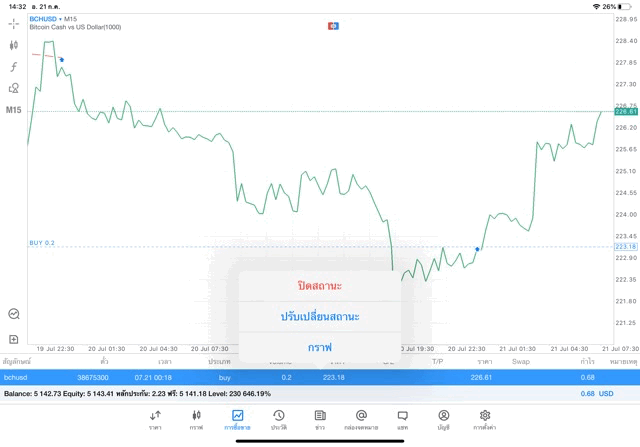Viewport: 640px width, 447px height.
Task: Activate the crosshair tool
Action: coord(14,23)
